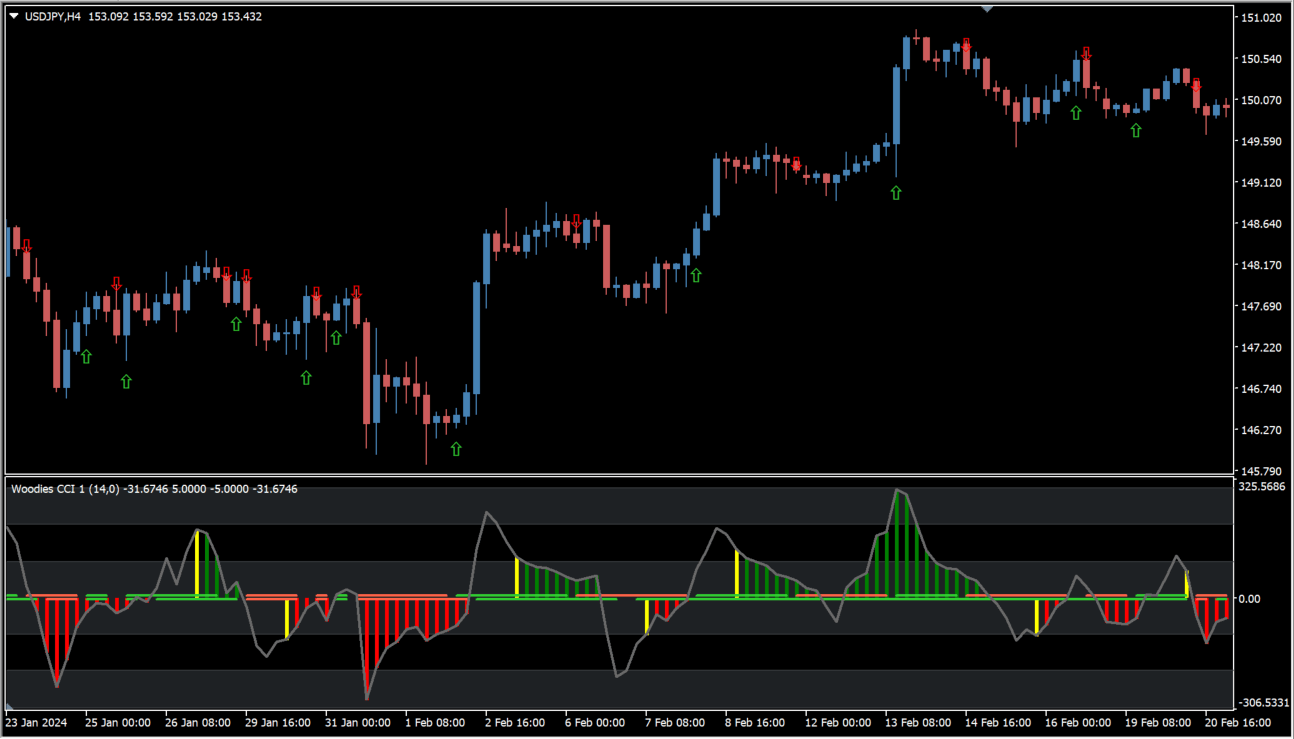The image size is (1294, 739).
Task: Click the 325.5686 indicator scale value
Action: [1261, 487]
